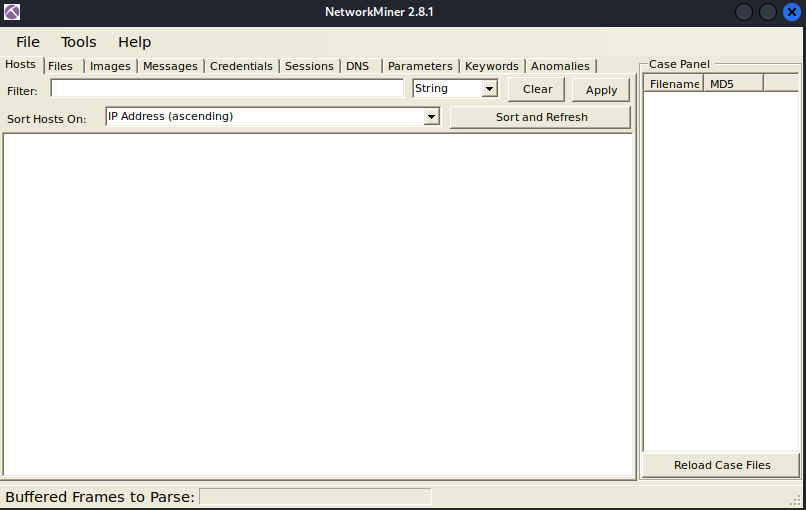Expand the String filter type dropdown
Viewport: 806px width, 510px height.
coord(489,88)
